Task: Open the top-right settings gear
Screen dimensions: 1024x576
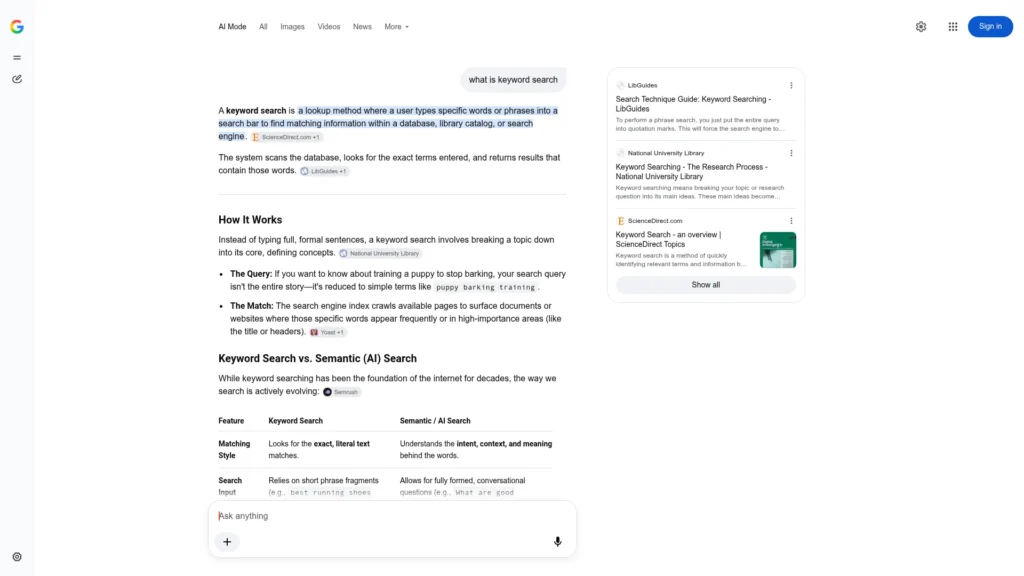Action: pyautogui.click(x=921, y=27)
